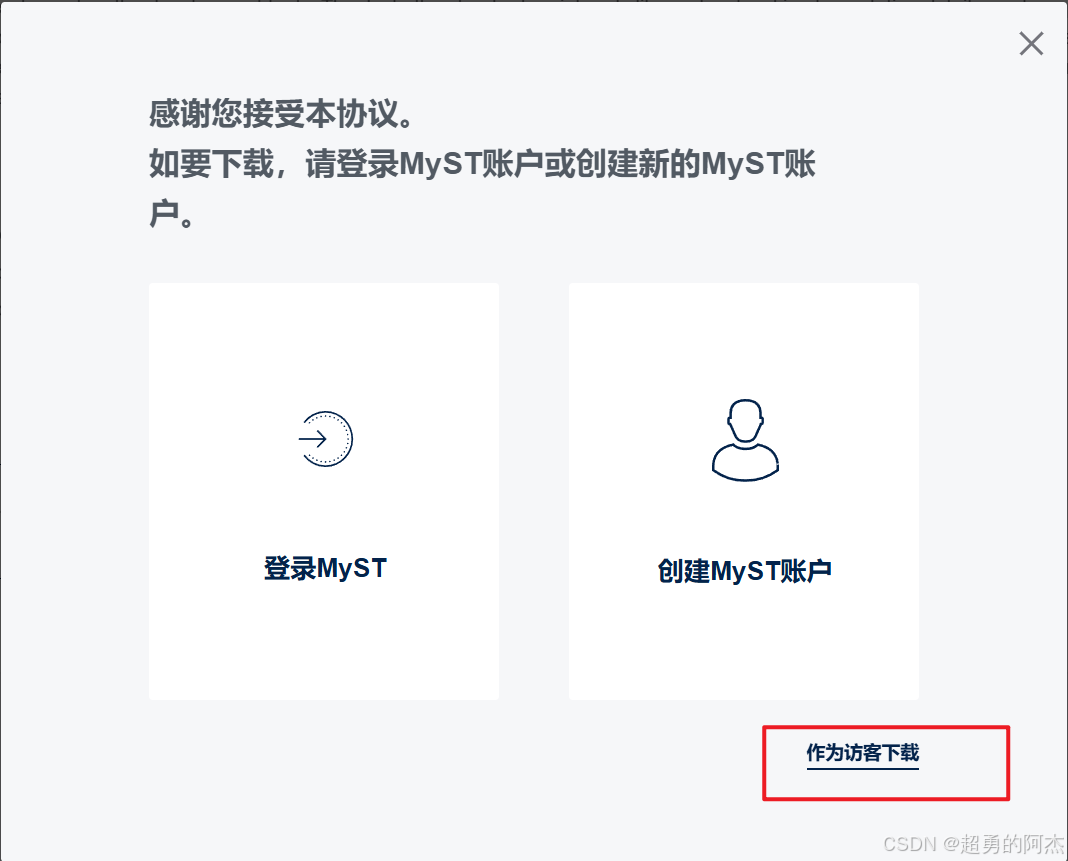The width and height of the screenshot is (1068, 861).
Task: Click inside the red highlighted box below the link
Action: [x=885, y=785]
